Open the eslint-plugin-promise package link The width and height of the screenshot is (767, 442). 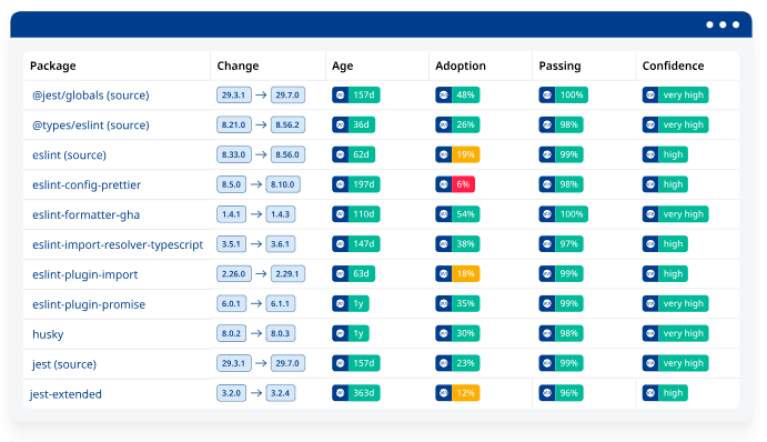click(x=89, y=304)
